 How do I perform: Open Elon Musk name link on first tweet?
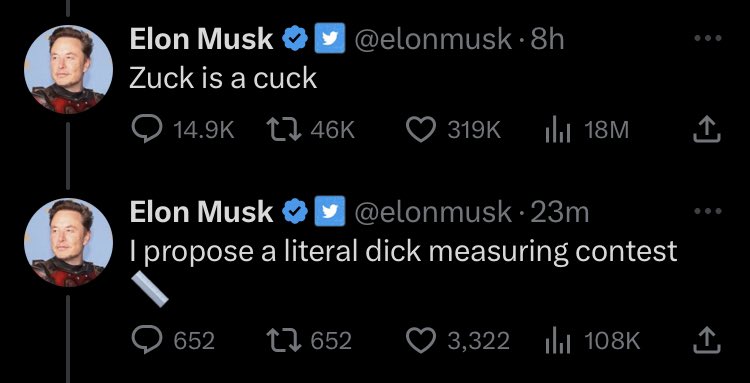[201, 39]
